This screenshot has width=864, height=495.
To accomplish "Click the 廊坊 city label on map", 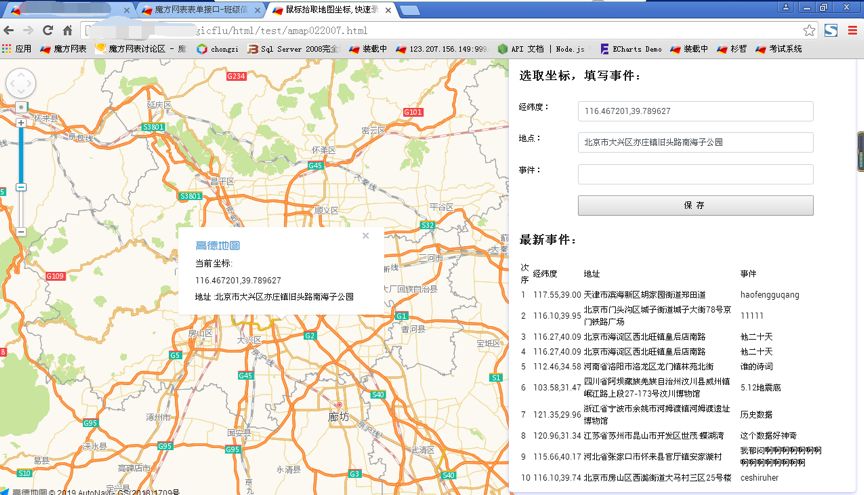I will [x=338, y=417].
